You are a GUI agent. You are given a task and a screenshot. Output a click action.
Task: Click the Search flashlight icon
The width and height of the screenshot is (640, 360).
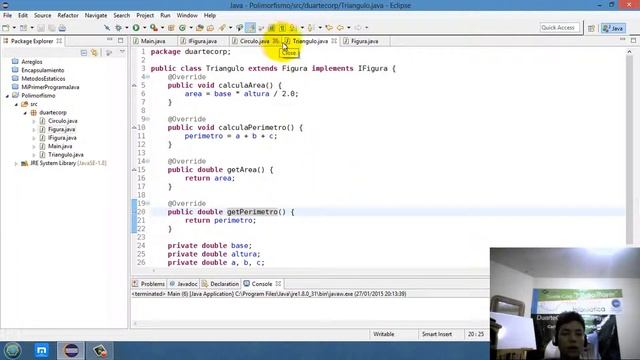(x=222, y=28)
